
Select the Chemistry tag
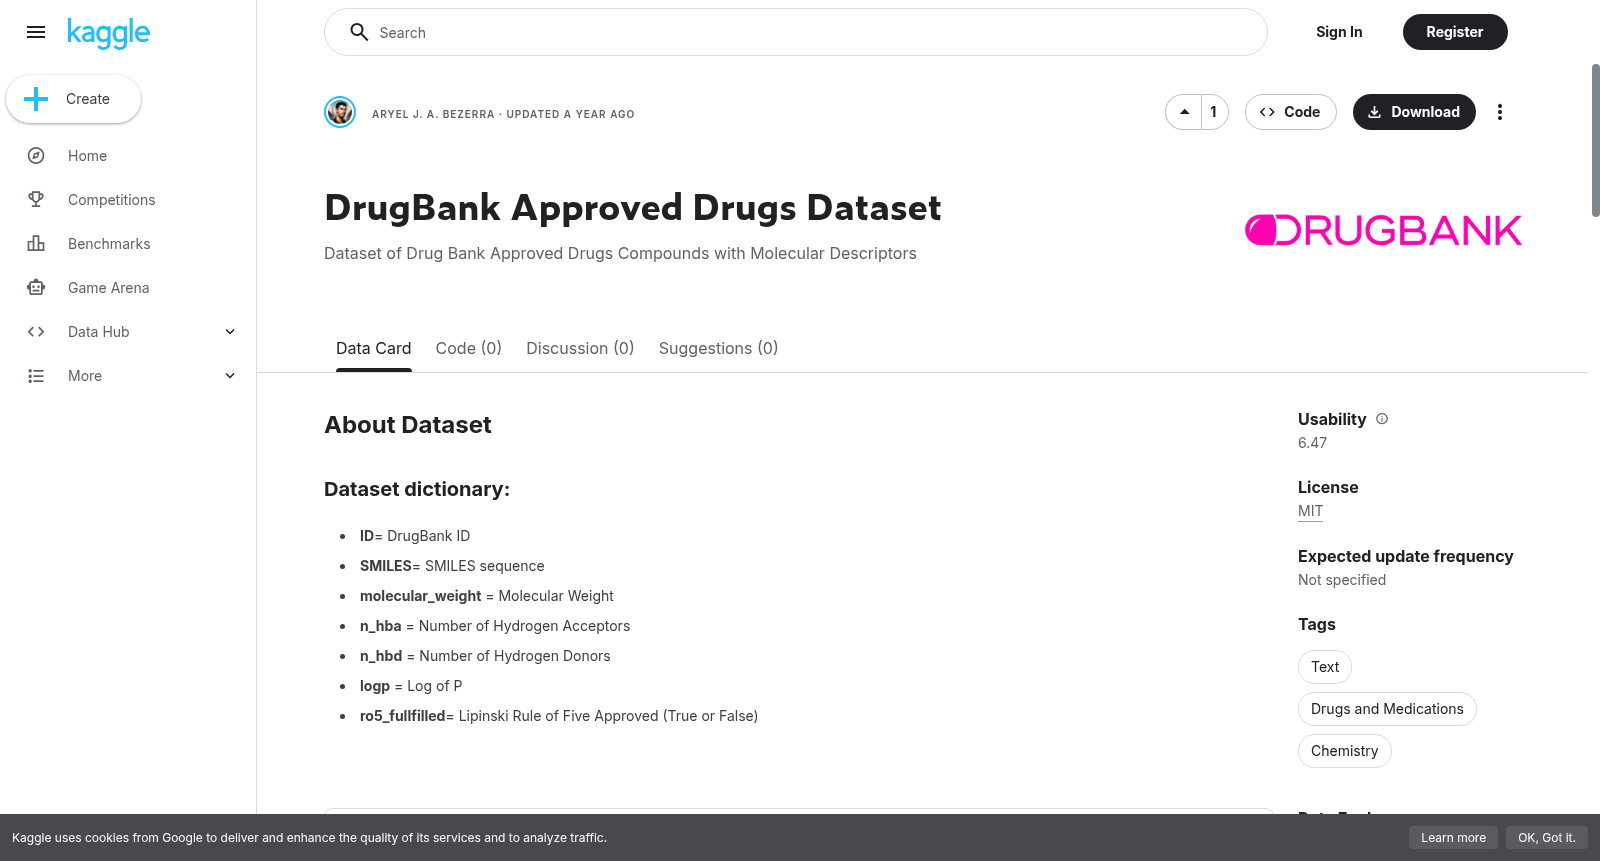point(1344,751)
